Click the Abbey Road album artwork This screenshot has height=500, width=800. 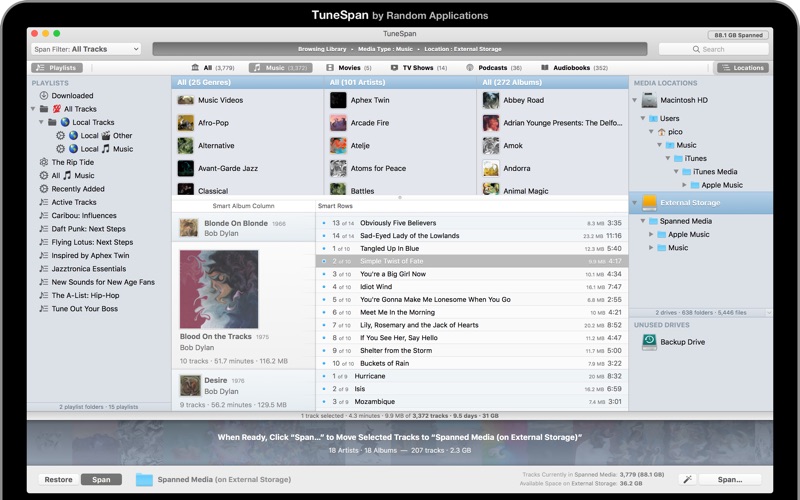(x=491, y=100)
